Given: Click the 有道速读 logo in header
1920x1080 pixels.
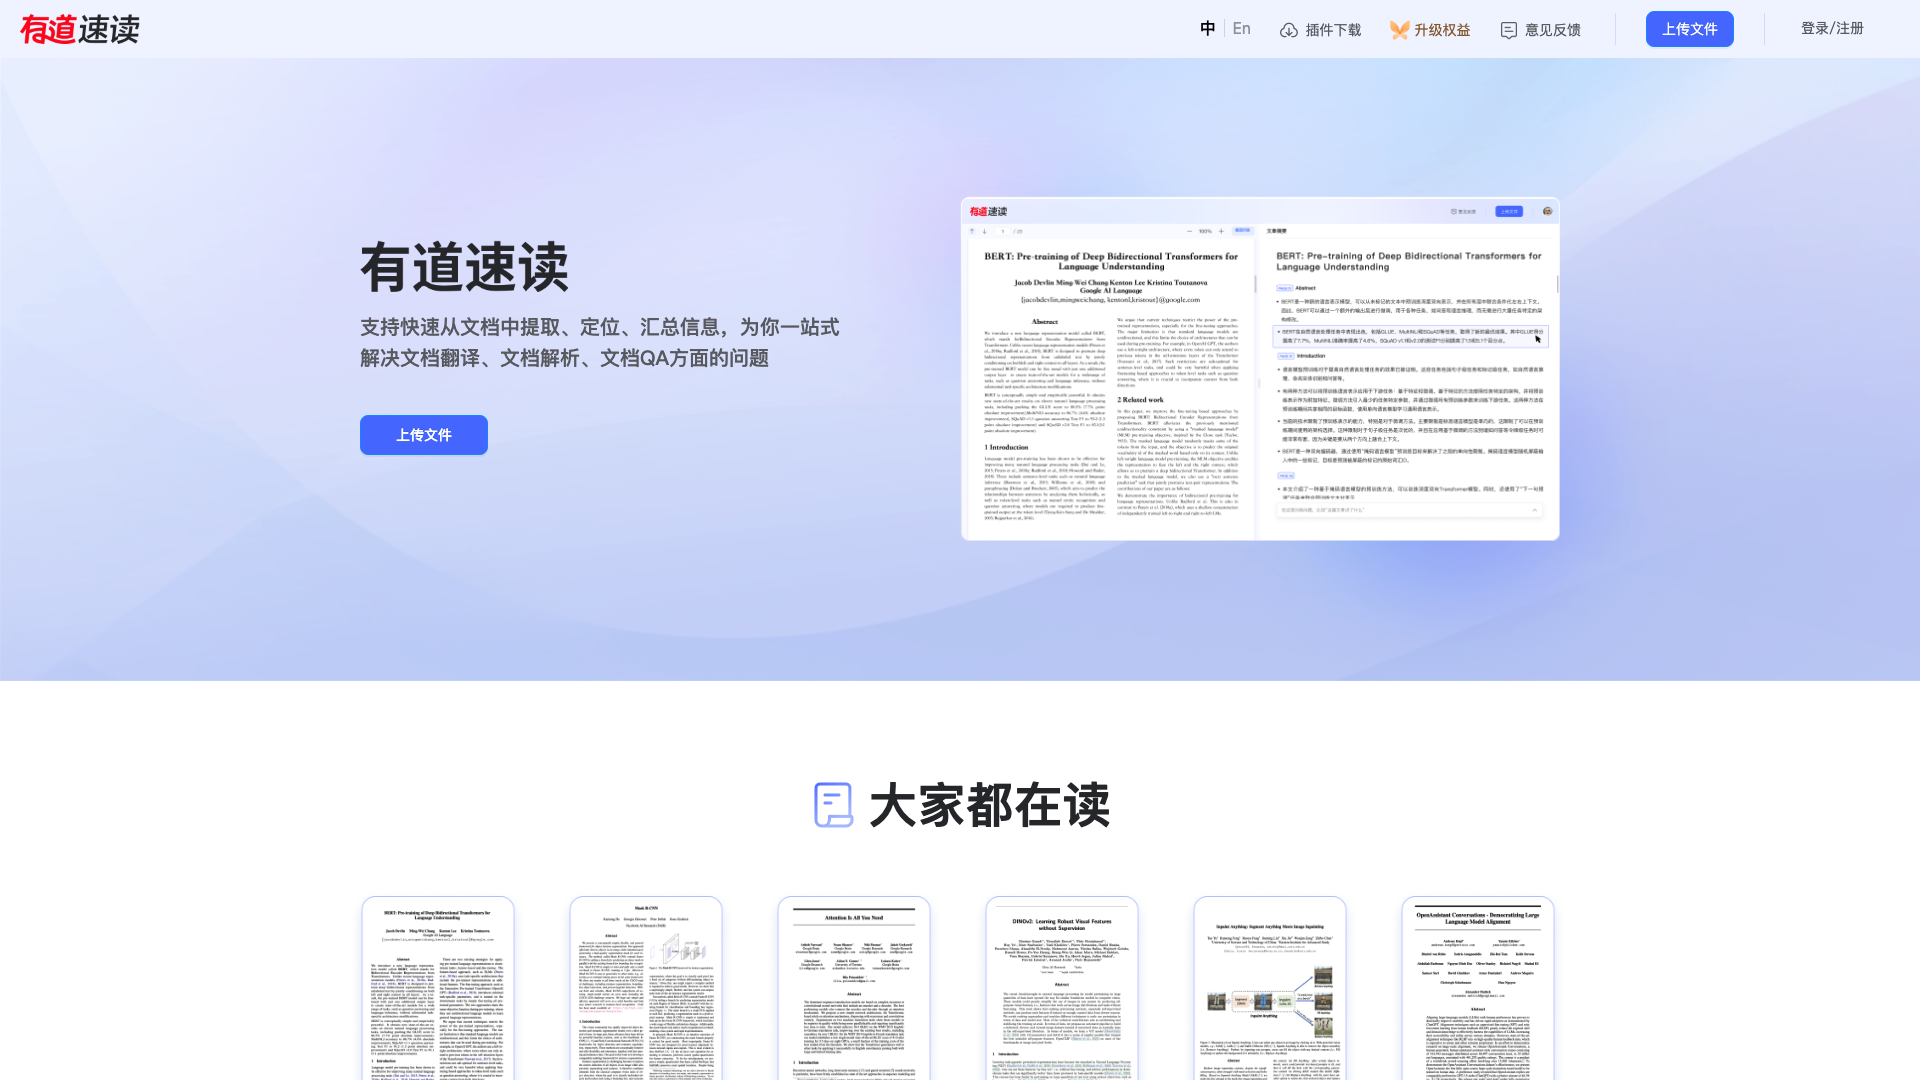Looking at the screenshot, I should click(x=80, y=29).
